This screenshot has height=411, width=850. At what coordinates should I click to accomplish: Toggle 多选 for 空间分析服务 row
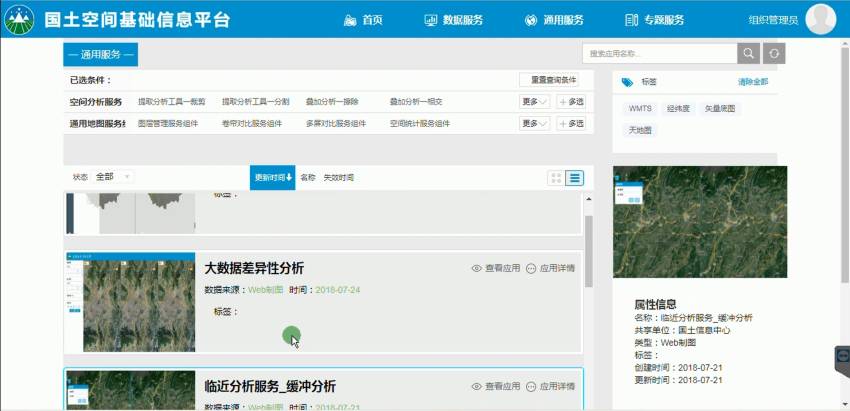point(571,102)
